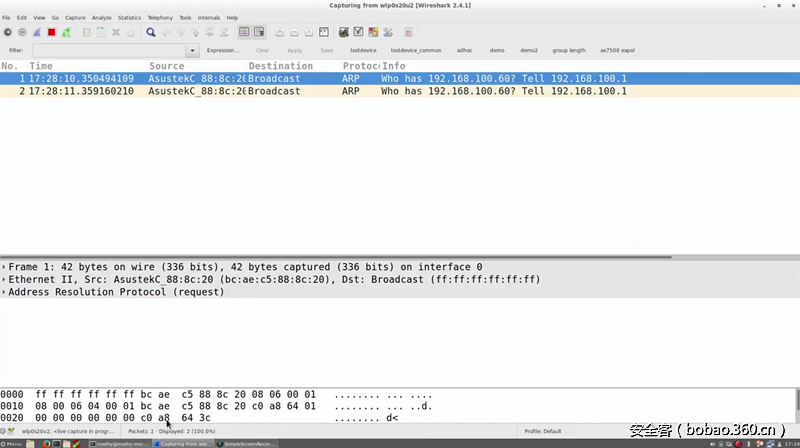This screenshot has width=800, height=448.
Task: Open capture options toolbar icon
Action: point(22,32)
